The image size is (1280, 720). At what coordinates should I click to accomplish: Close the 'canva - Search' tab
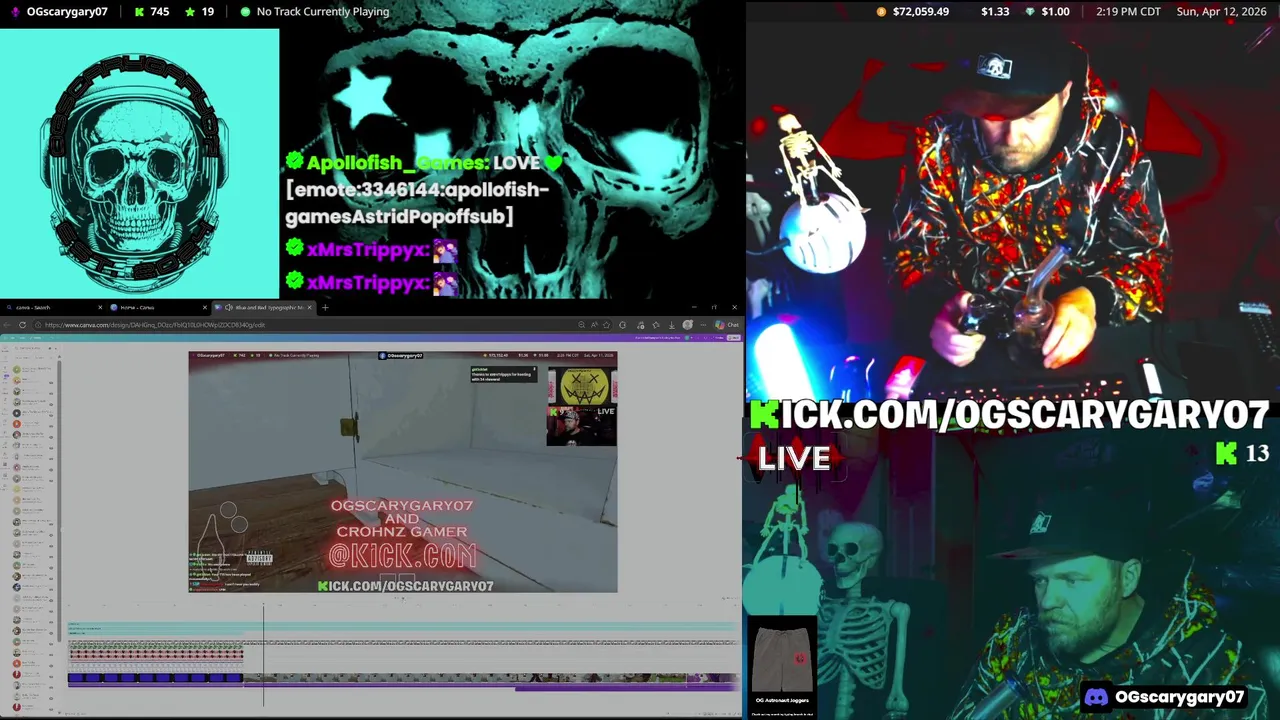(x=100, y=307)
